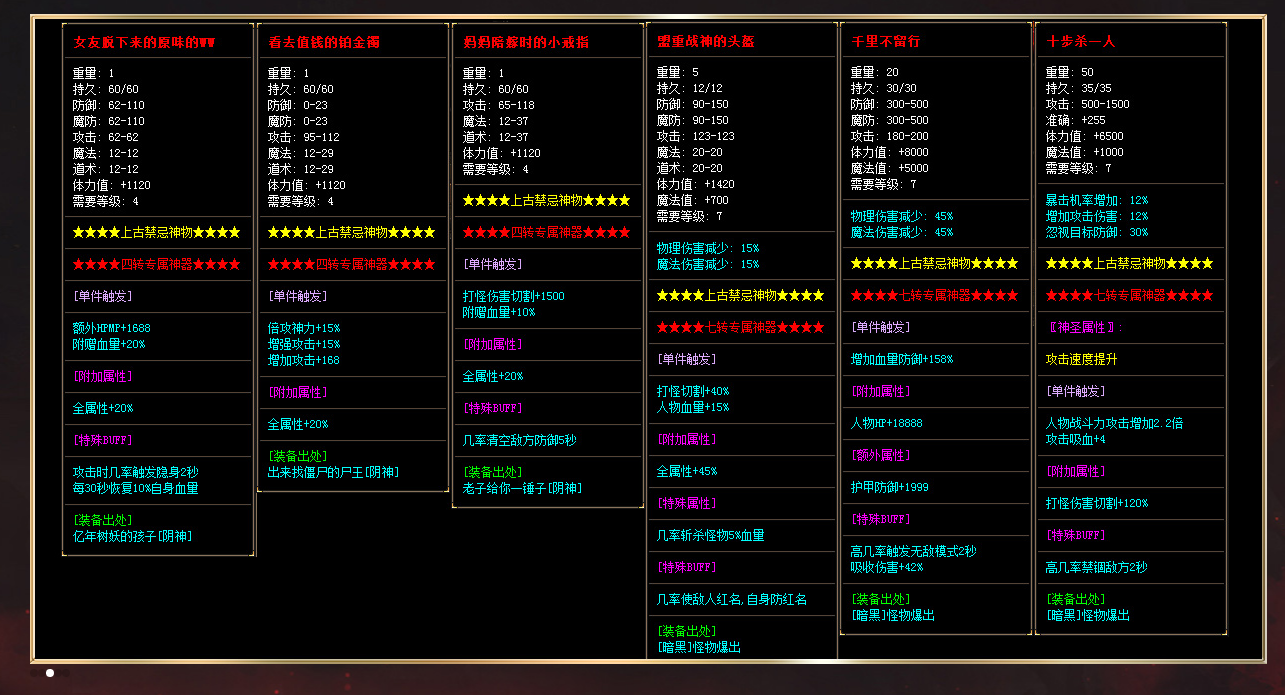
Task: Select the 千里不留行 item title
Action: 885,42
